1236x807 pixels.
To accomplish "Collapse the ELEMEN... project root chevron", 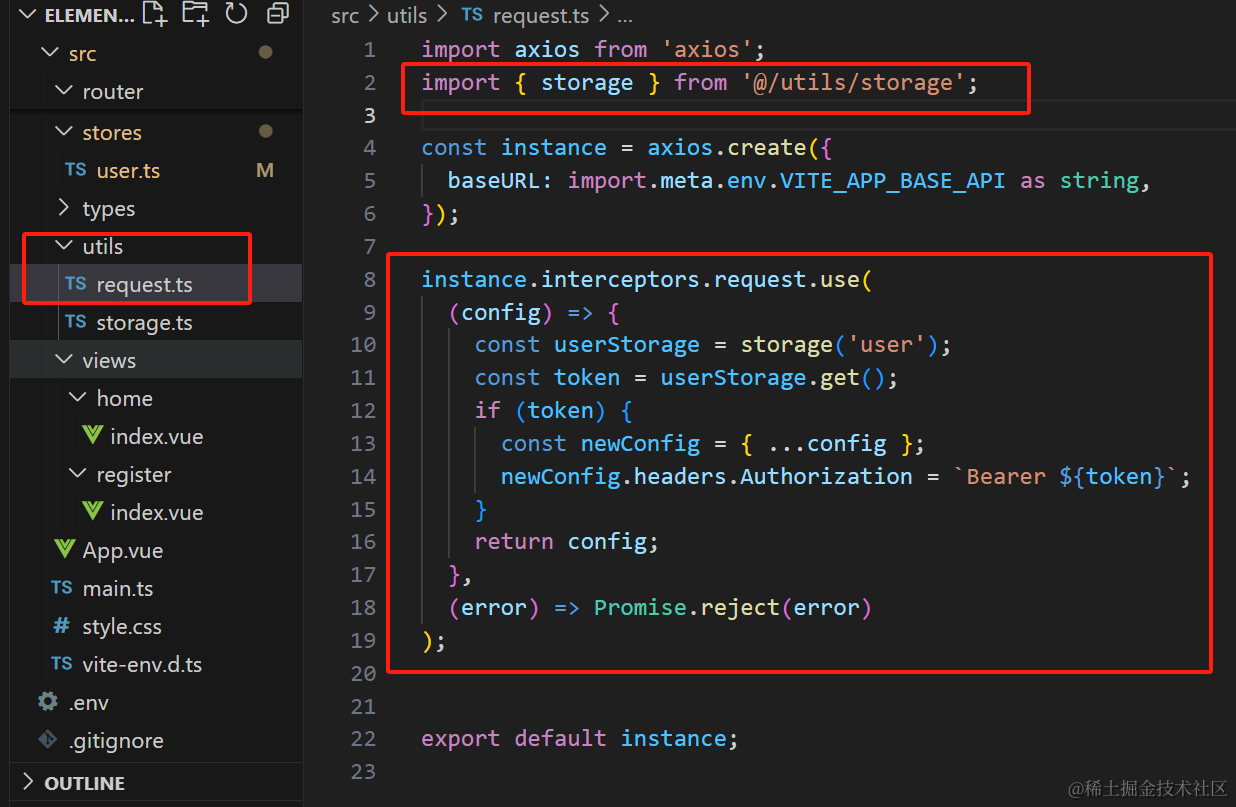I will (28, 15).
